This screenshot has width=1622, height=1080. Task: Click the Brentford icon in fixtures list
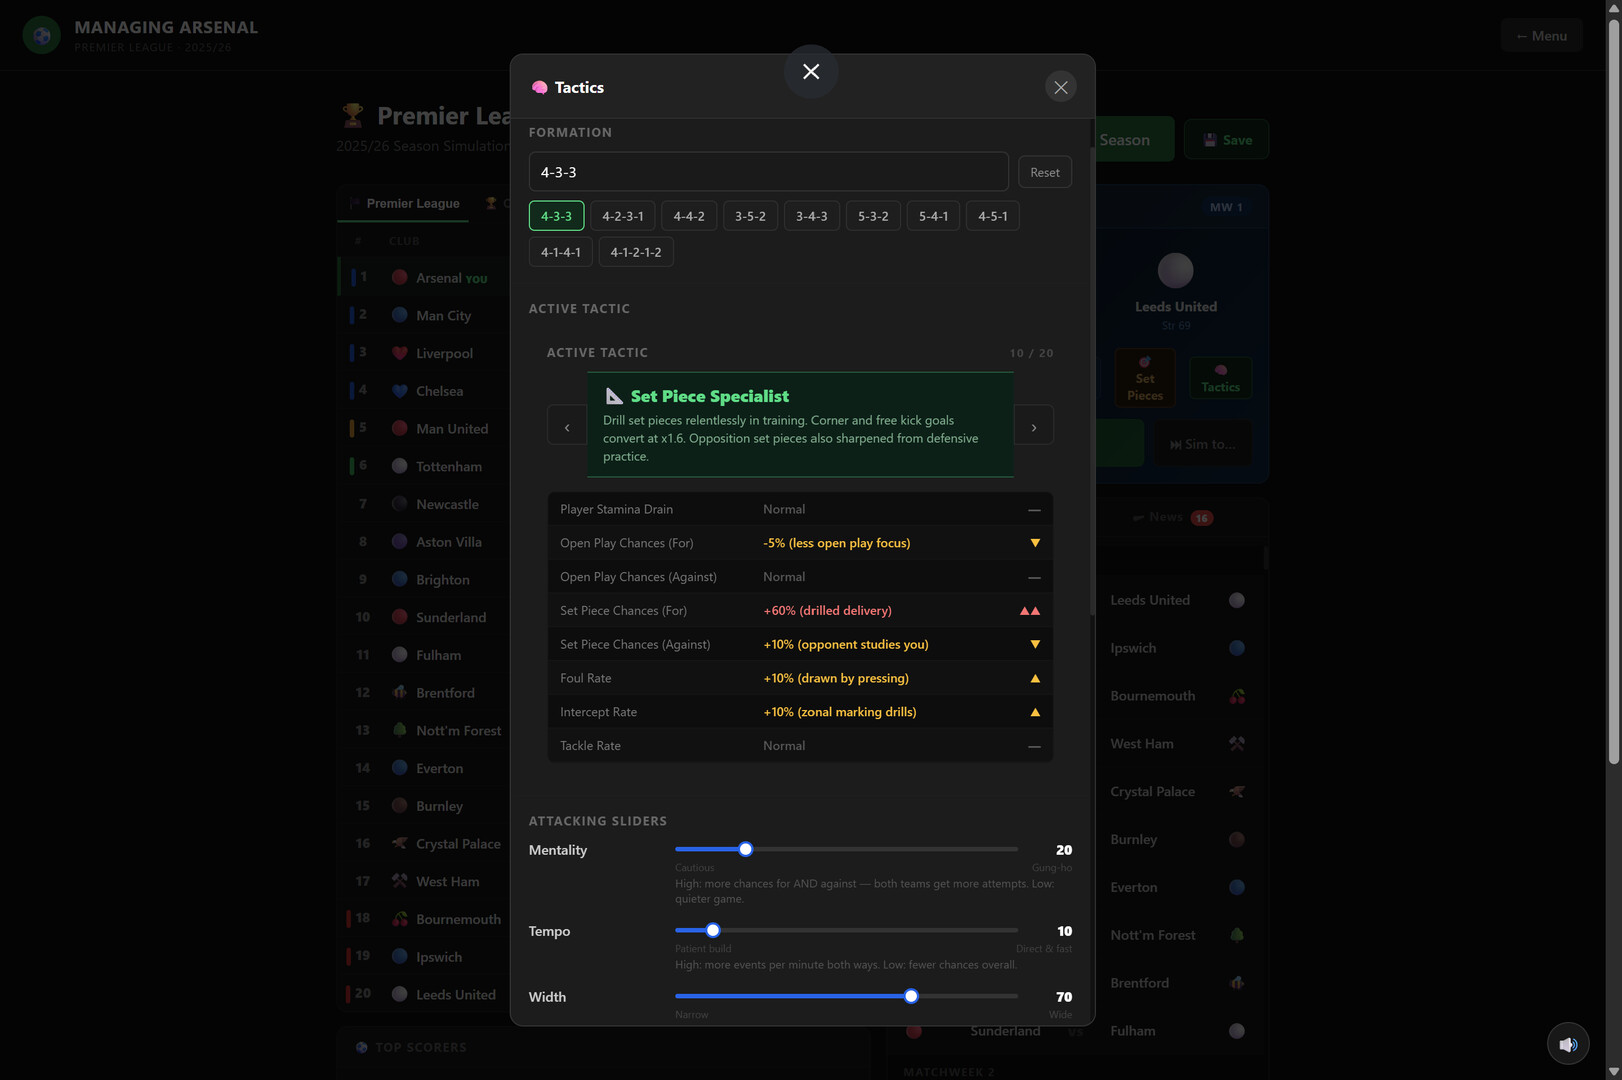(x=1237, y=983)
